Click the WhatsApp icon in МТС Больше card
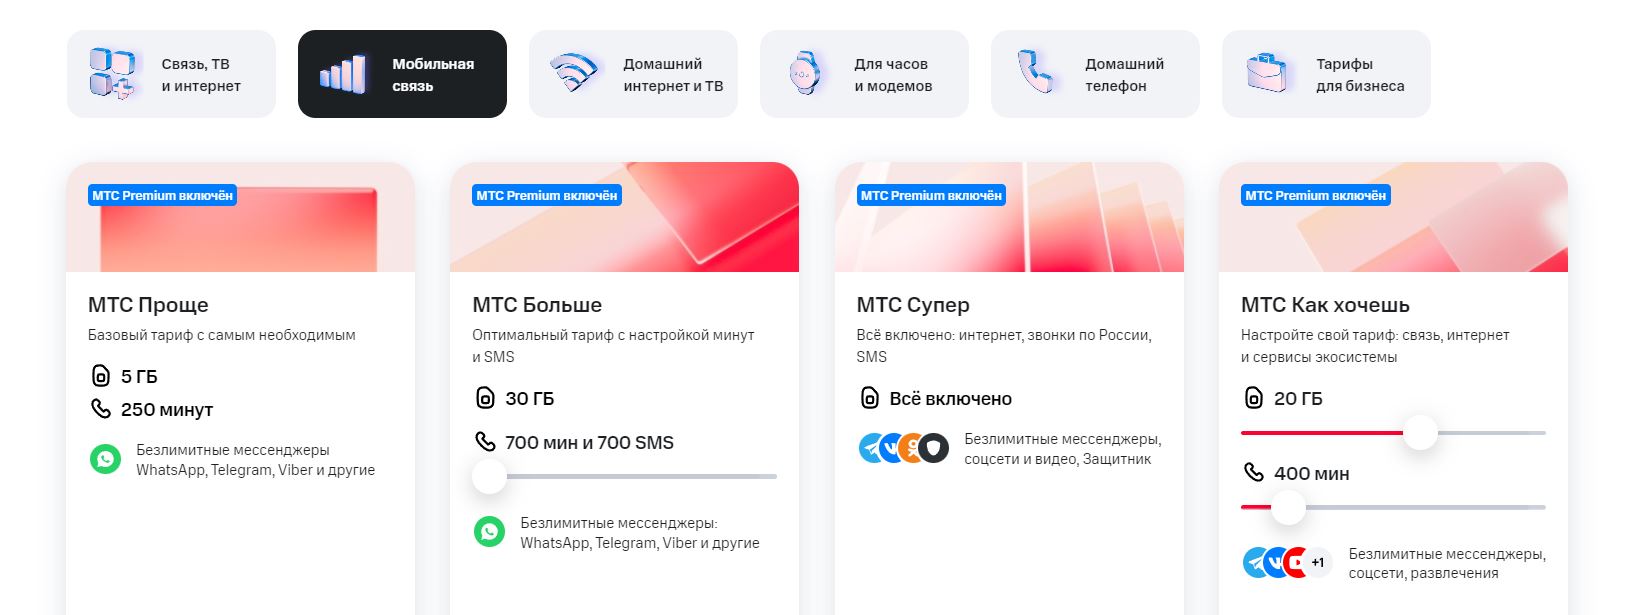The height and width of the screenshot is (615, 1631). pos(489,532)
